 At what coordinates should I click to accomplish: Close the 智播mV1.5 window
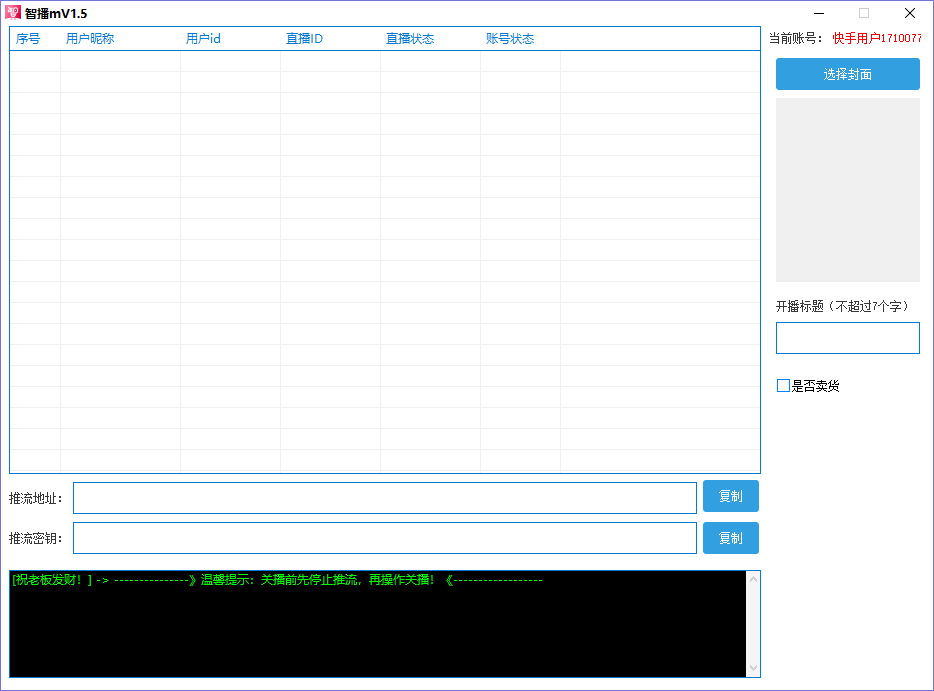[910, 13]
